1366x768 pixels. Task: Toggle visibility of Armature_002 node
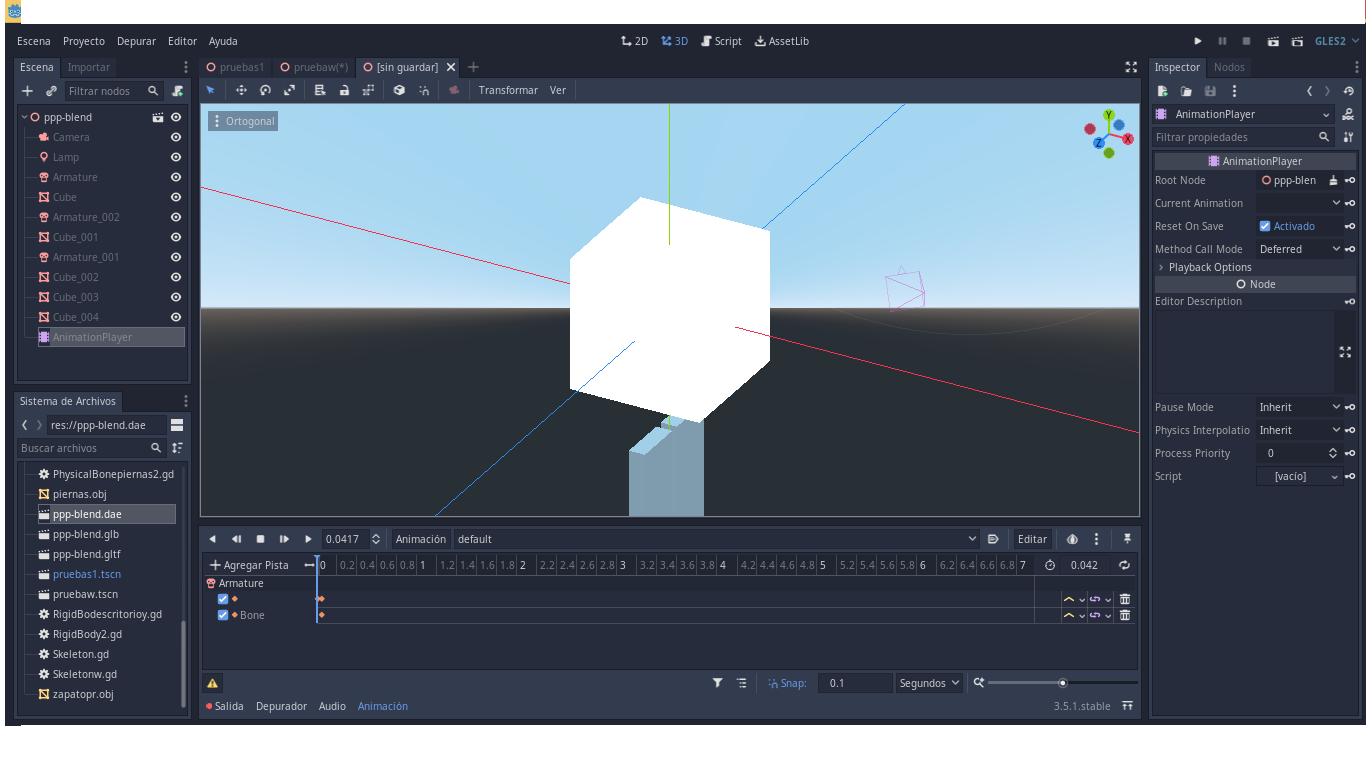(176, 217)
